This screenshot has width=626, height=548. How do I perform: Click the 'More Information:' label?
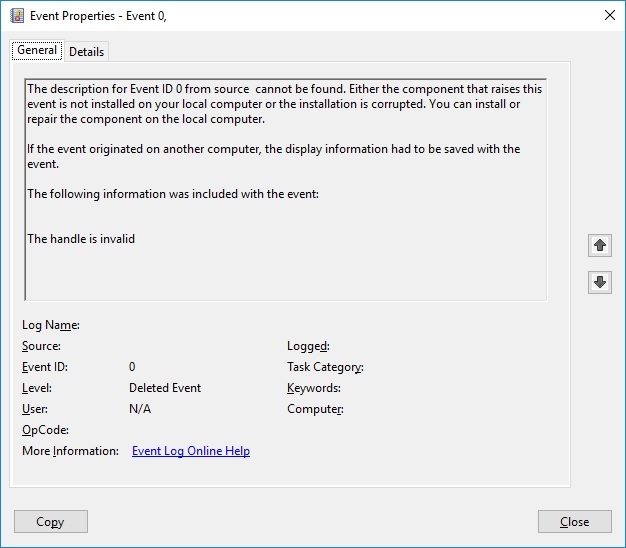coord(70,451)
